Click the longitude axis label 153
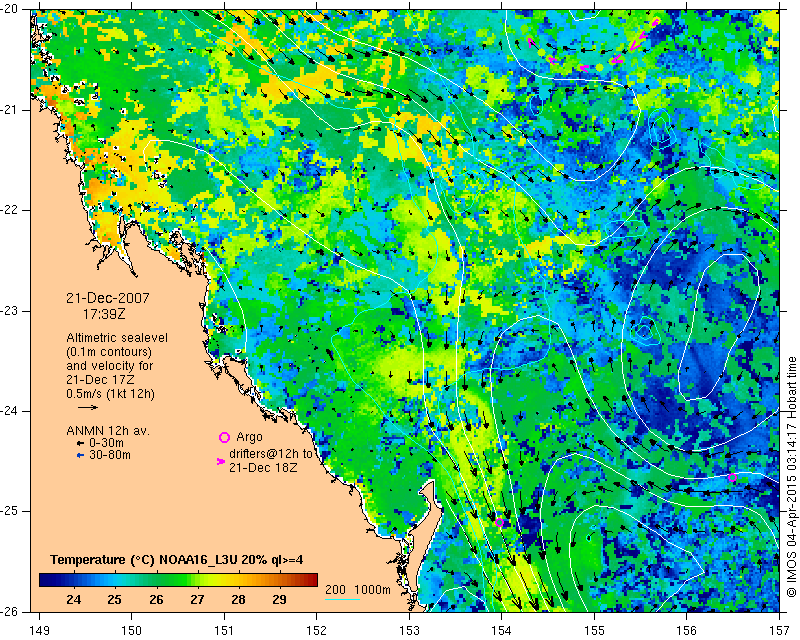The height and width of the screenshot is (640, 800). (409, 631)
